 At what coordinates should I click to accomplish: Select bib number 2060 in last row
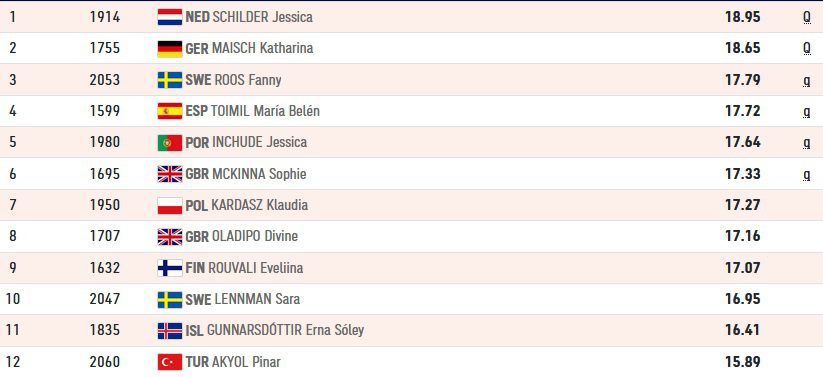(x=104, y=362)
